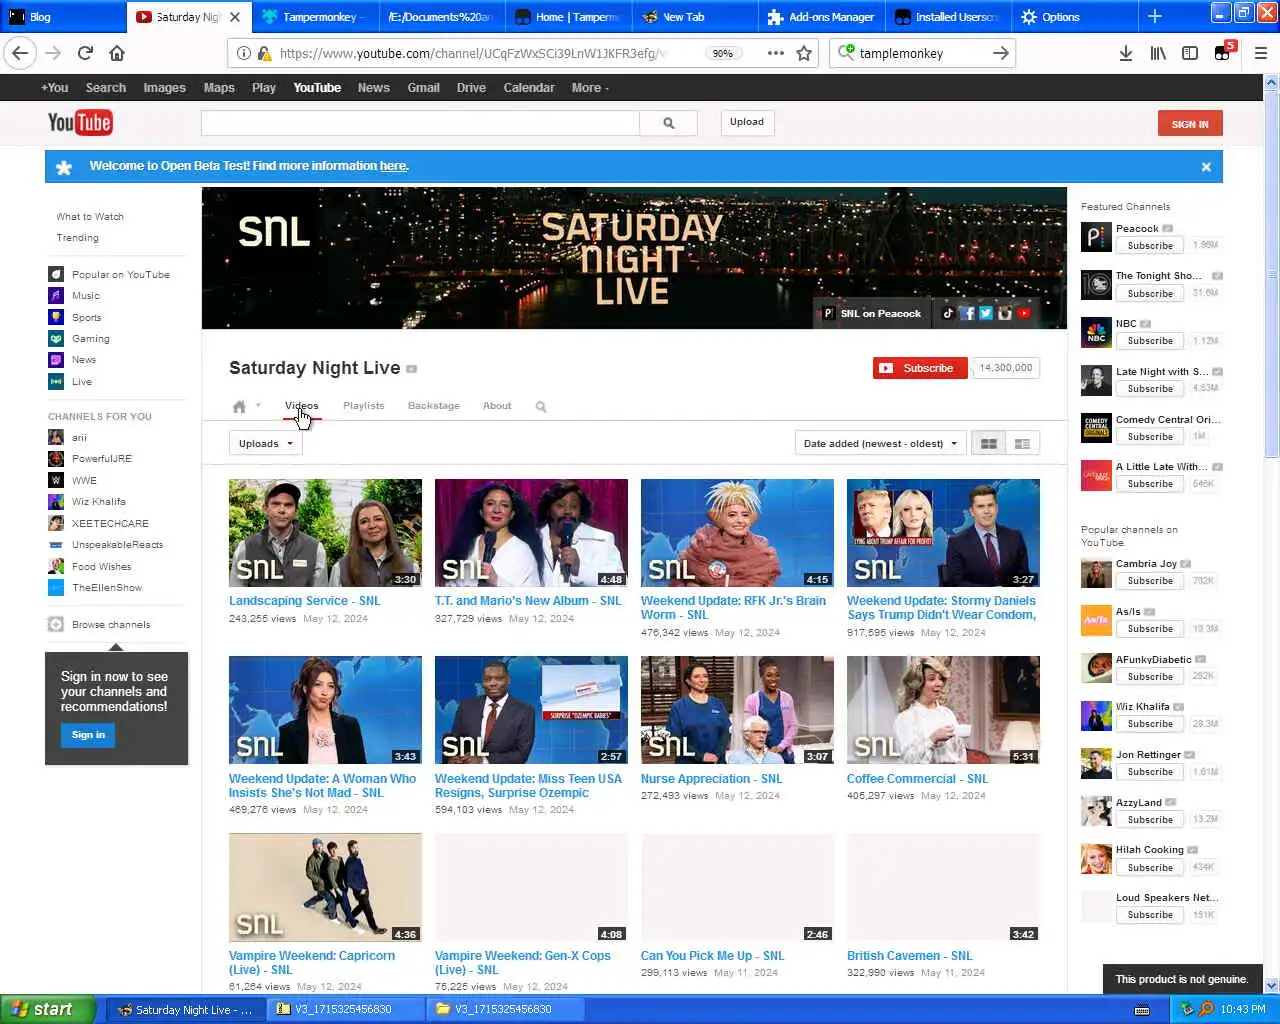The width and height of the screenshot is (1280, 1024).
Task: Open Images in the Google bar
Action: tap(164, 88)
